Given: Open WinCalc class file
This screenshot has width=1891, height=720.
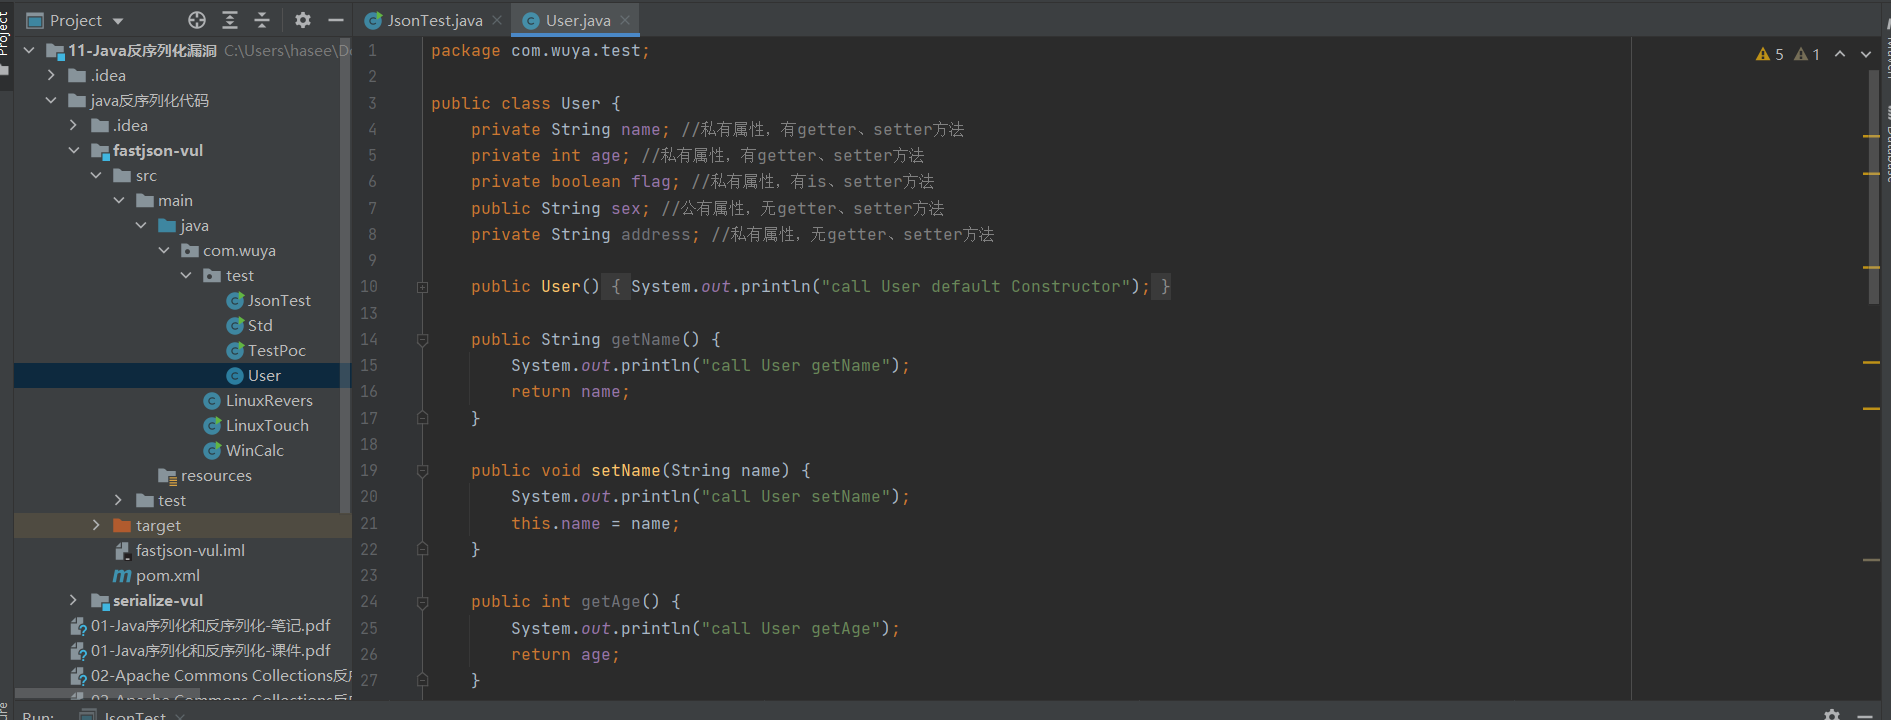Looking at the screenshot, I should pos(244,450).
